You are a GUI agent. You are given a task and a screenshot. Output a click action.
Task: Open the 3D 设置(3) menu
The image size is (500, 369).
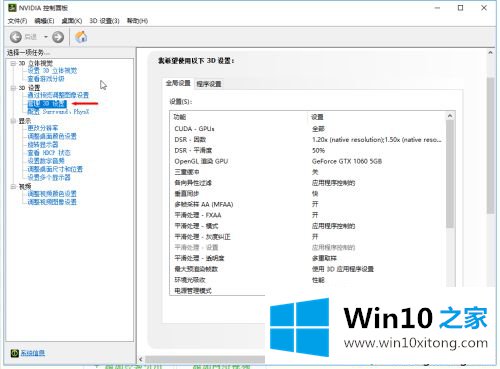pos(104,21)
